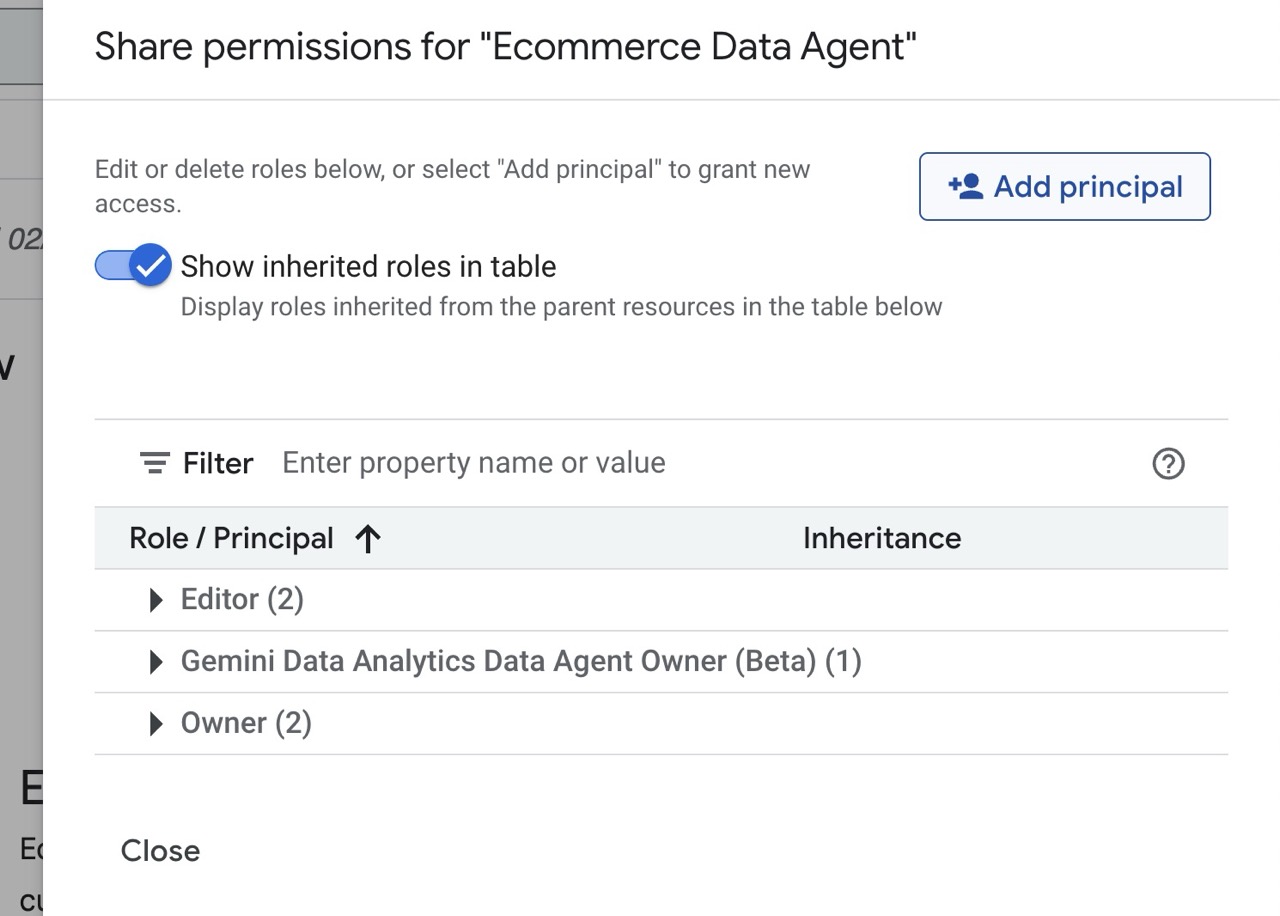Expand the Owner role arrow

[x=155, y=724]
